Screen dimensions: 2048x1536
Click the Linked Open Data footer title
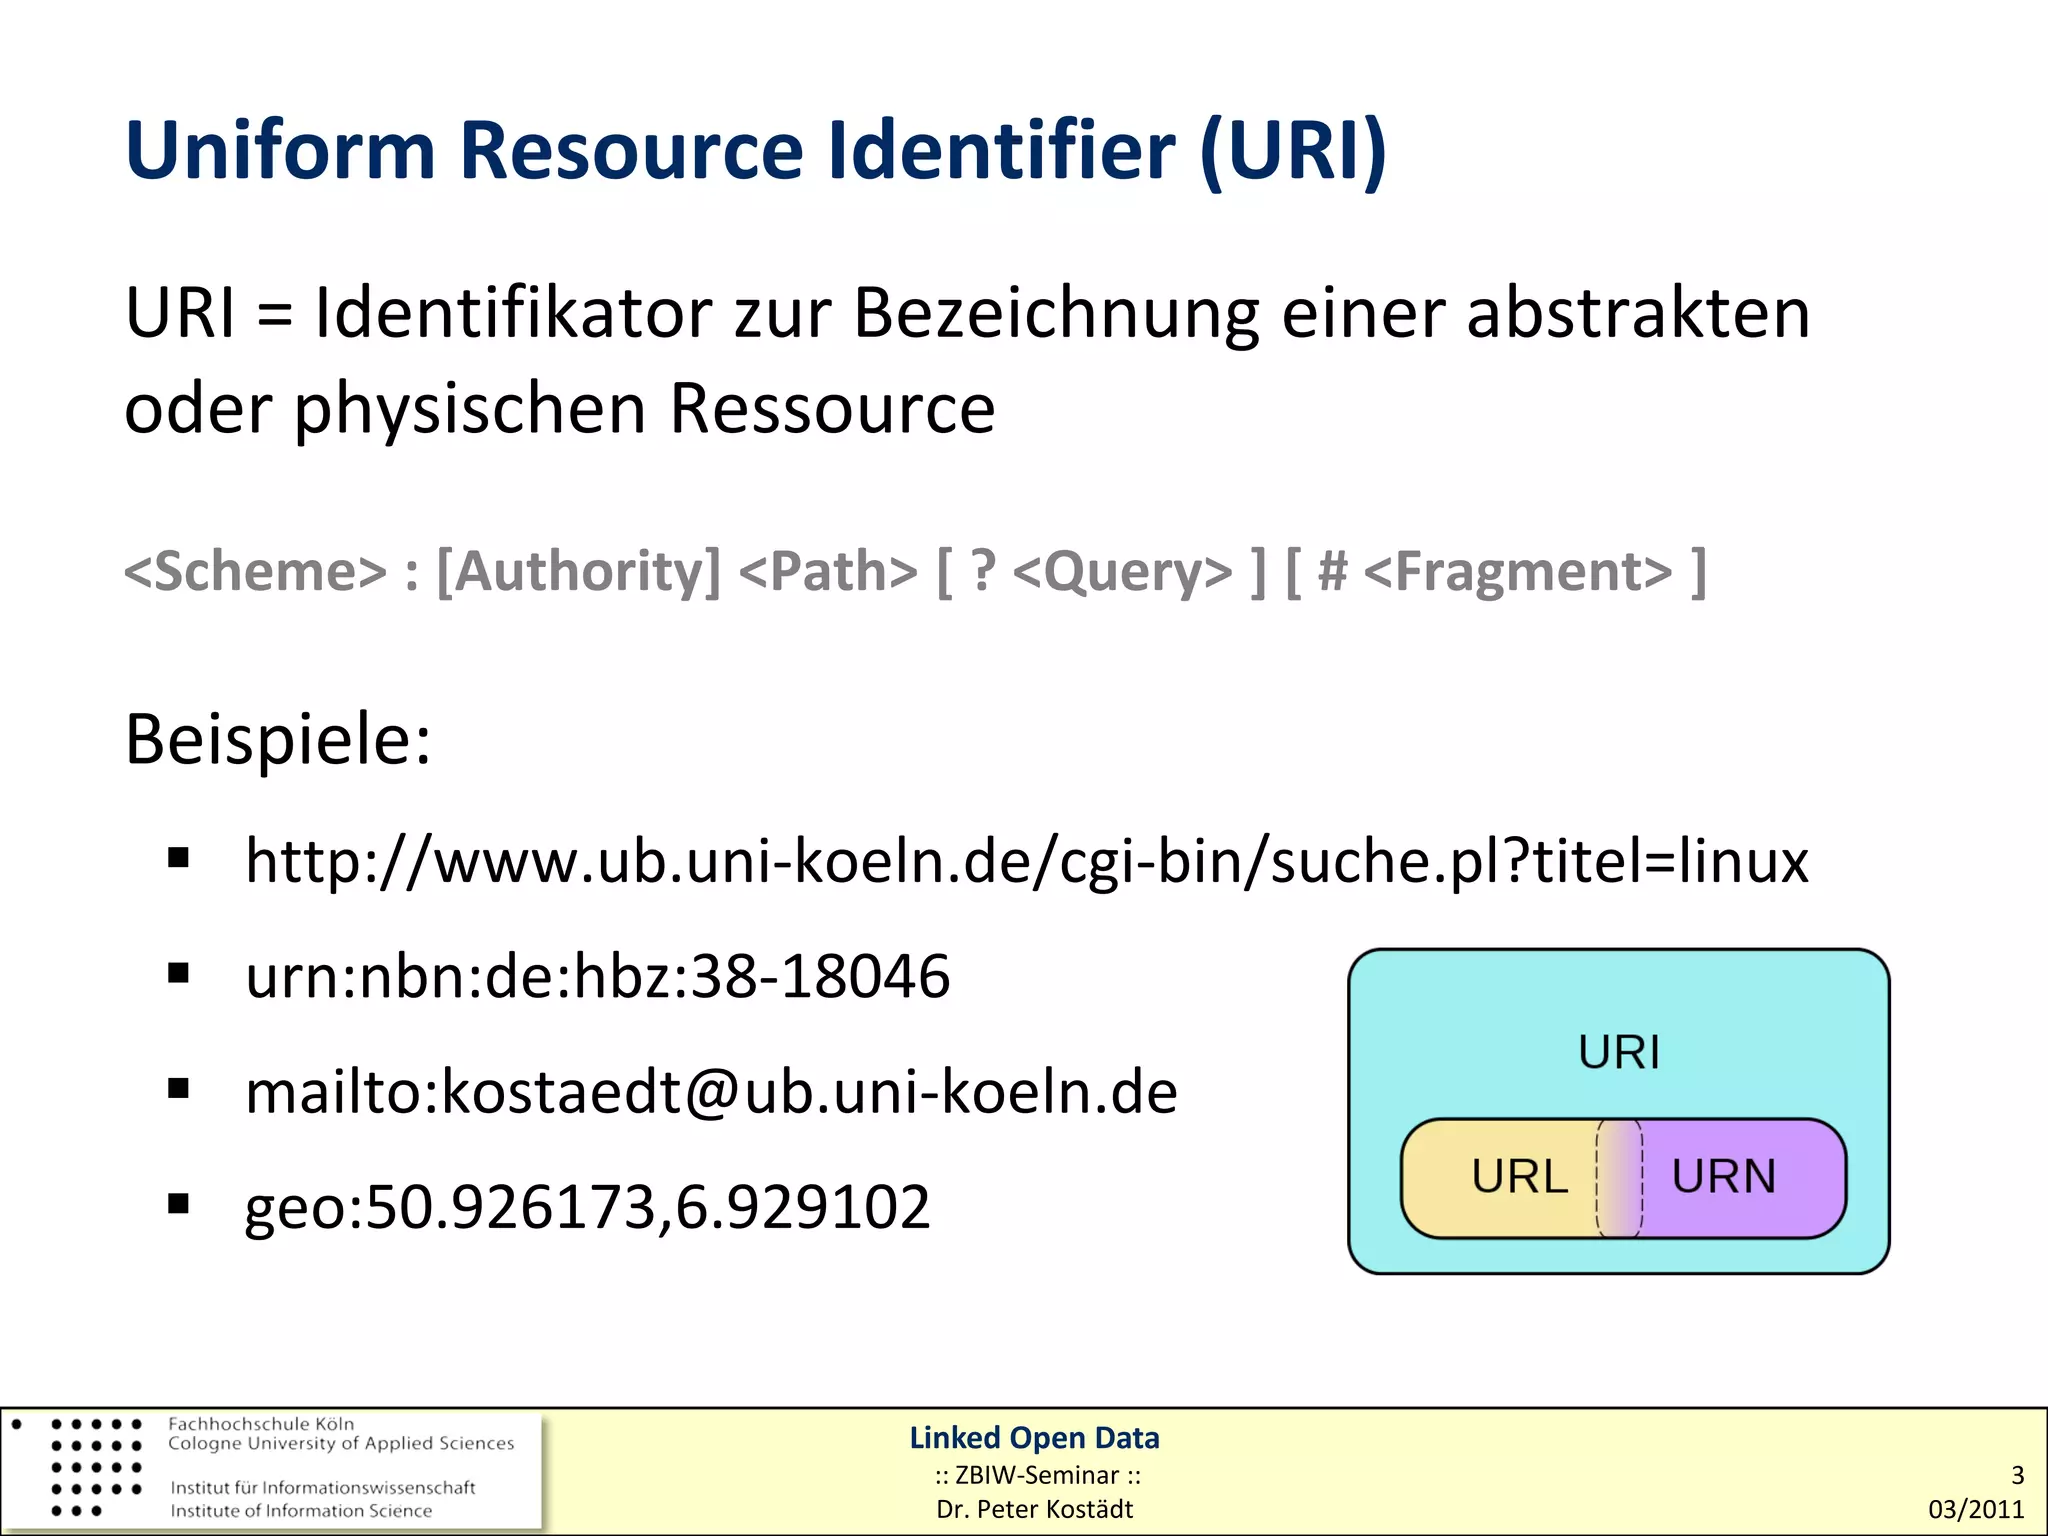pos(1034,1437)
